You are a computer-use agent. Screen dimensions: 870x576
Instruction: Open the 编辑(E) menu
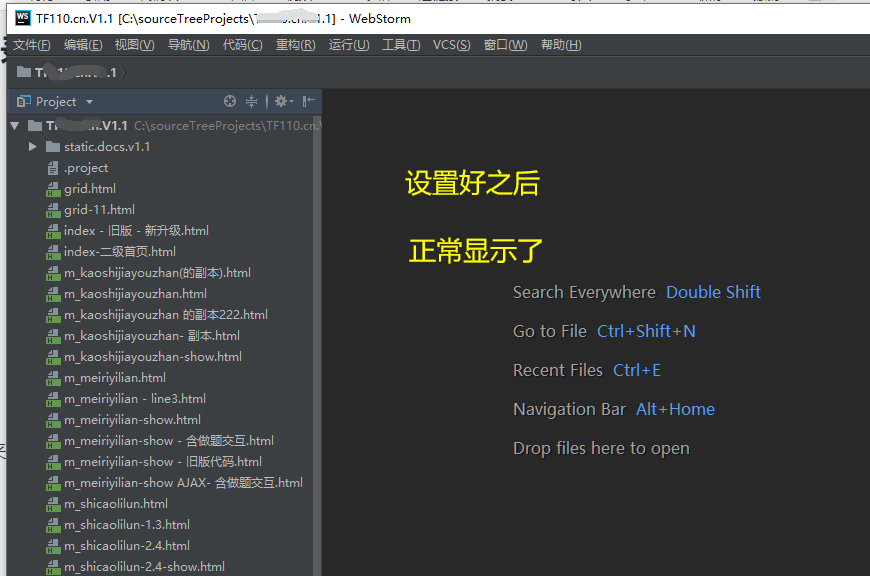[83, 45]
